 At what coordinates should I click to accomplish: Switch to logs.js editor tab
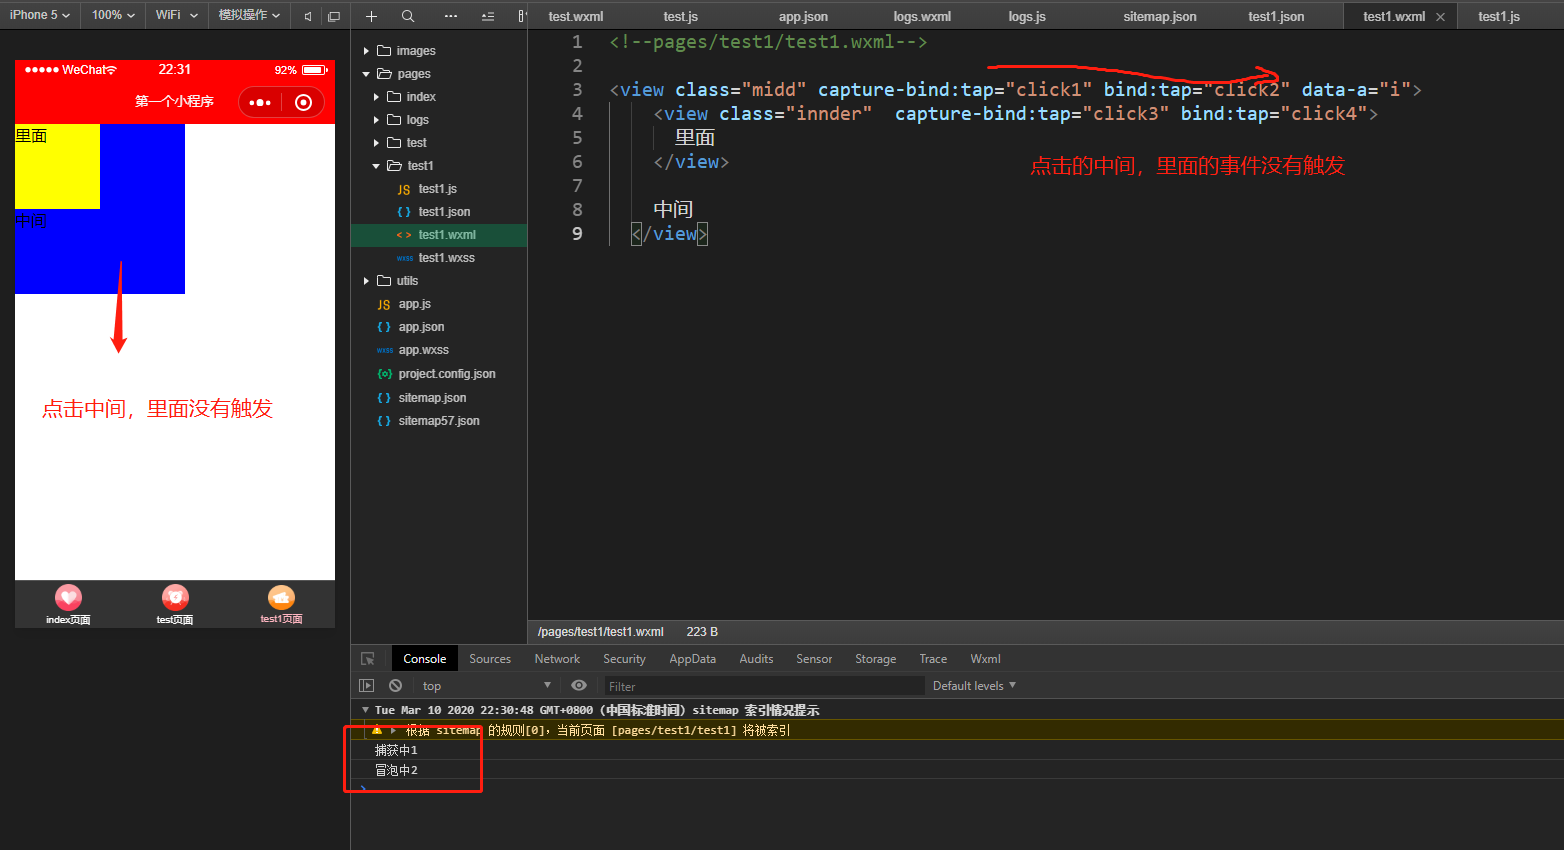click(x=1027, y=16)
